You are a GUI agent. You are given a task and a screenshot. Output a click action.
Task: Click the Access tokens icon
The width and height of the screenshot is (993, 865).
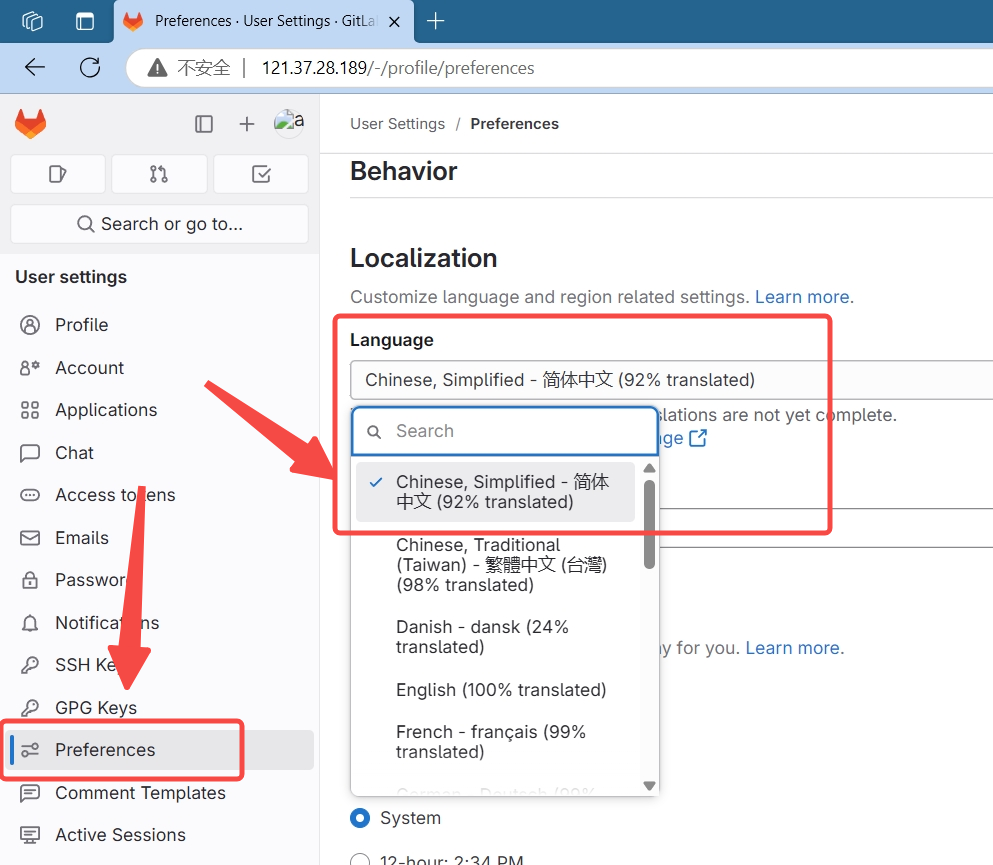(x=30, y=495)
